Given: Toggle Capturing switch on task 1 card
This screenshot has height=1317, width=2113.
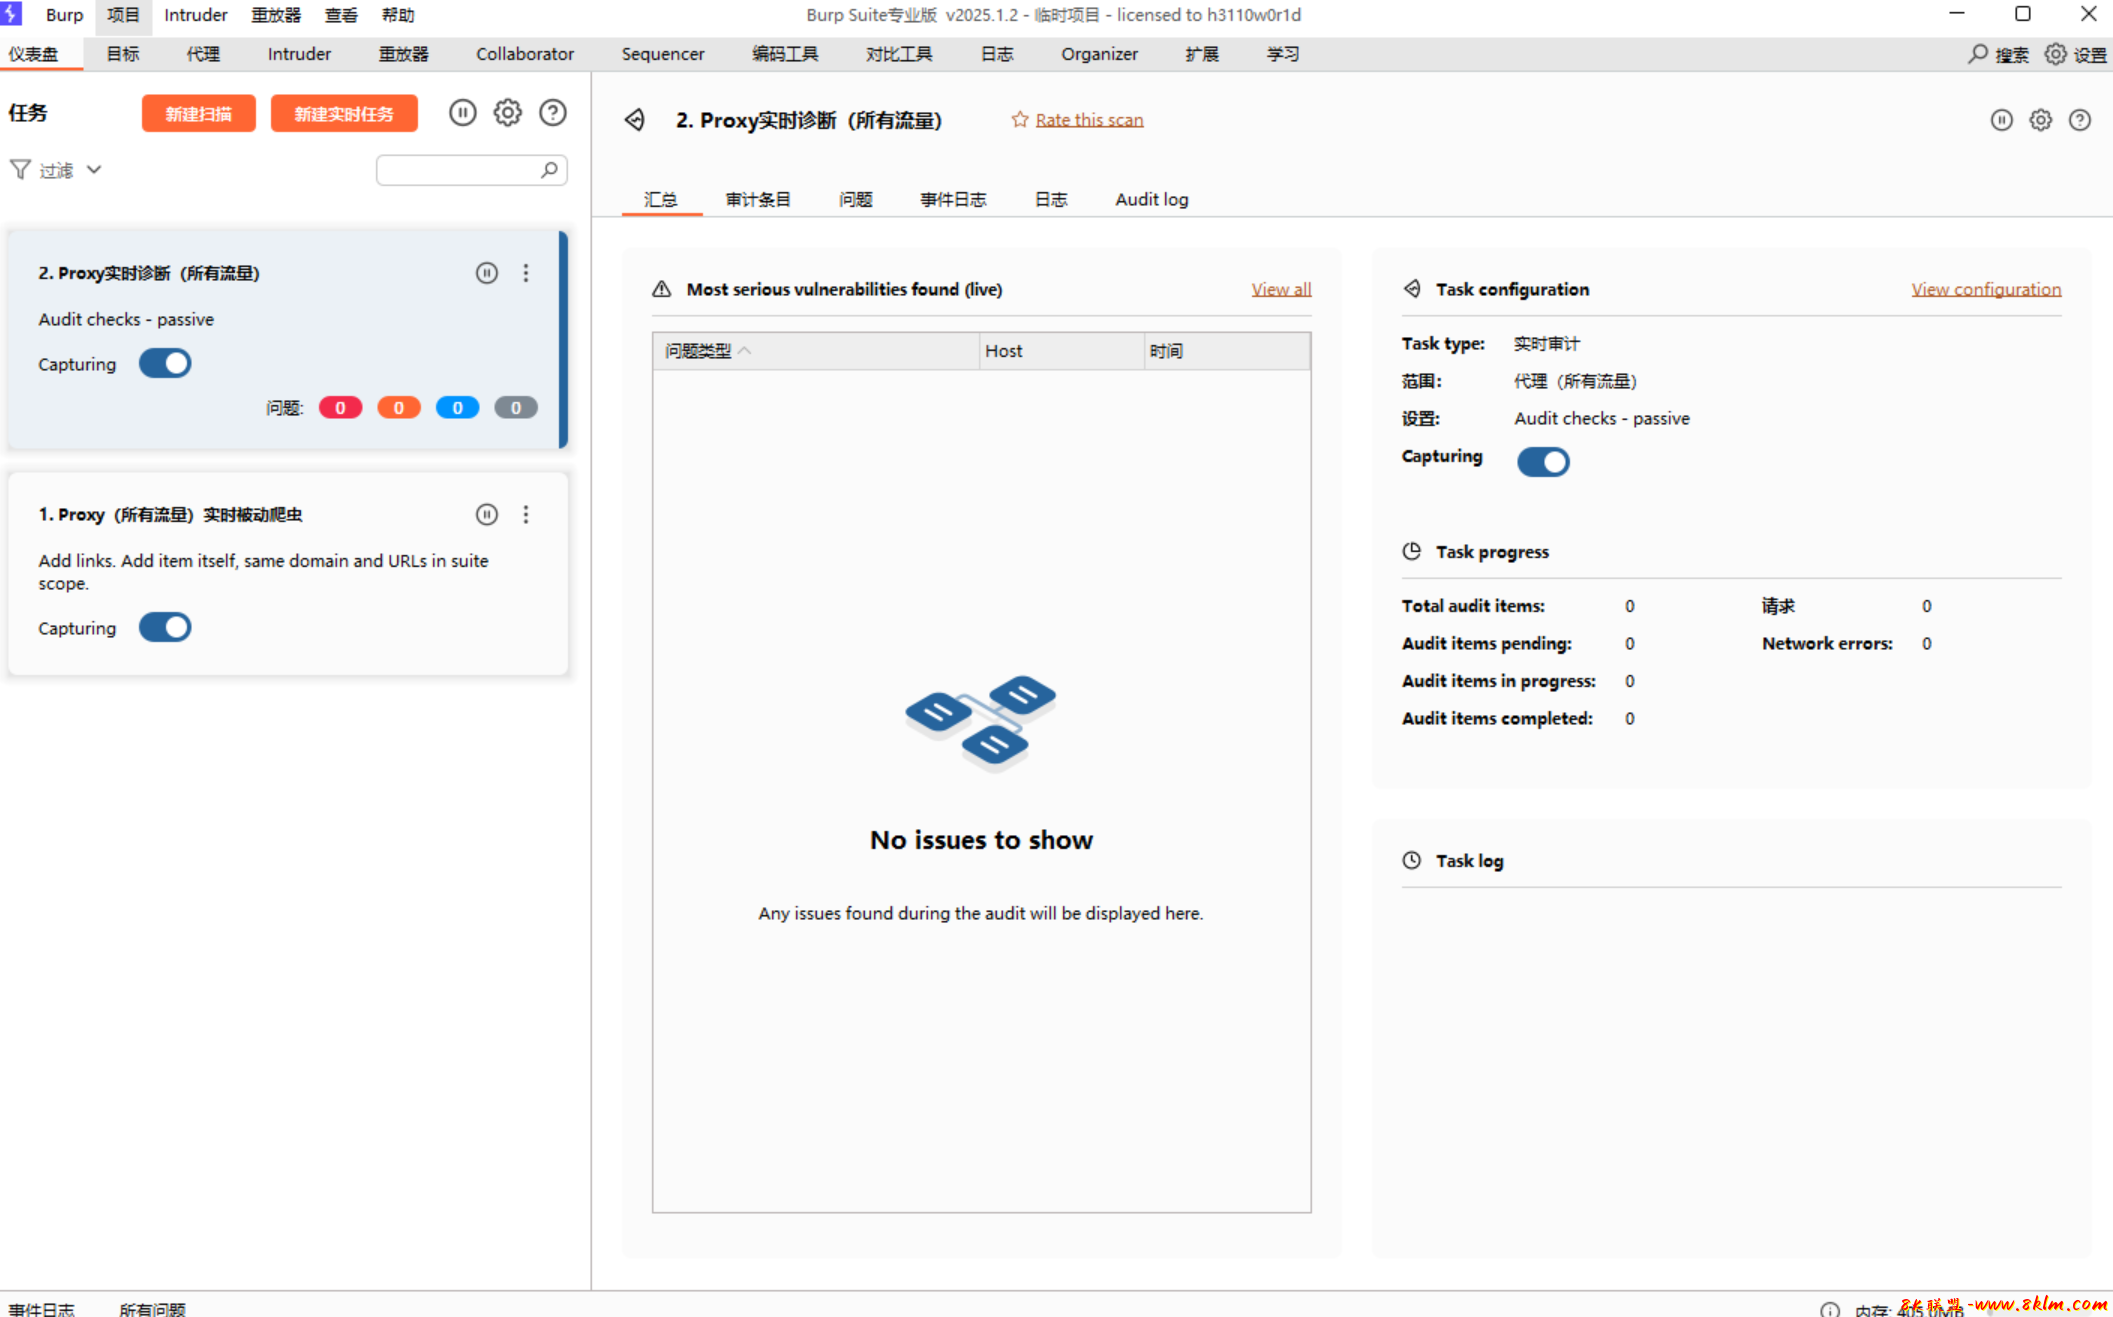Looking at the screenshot, I should point(165,627).
